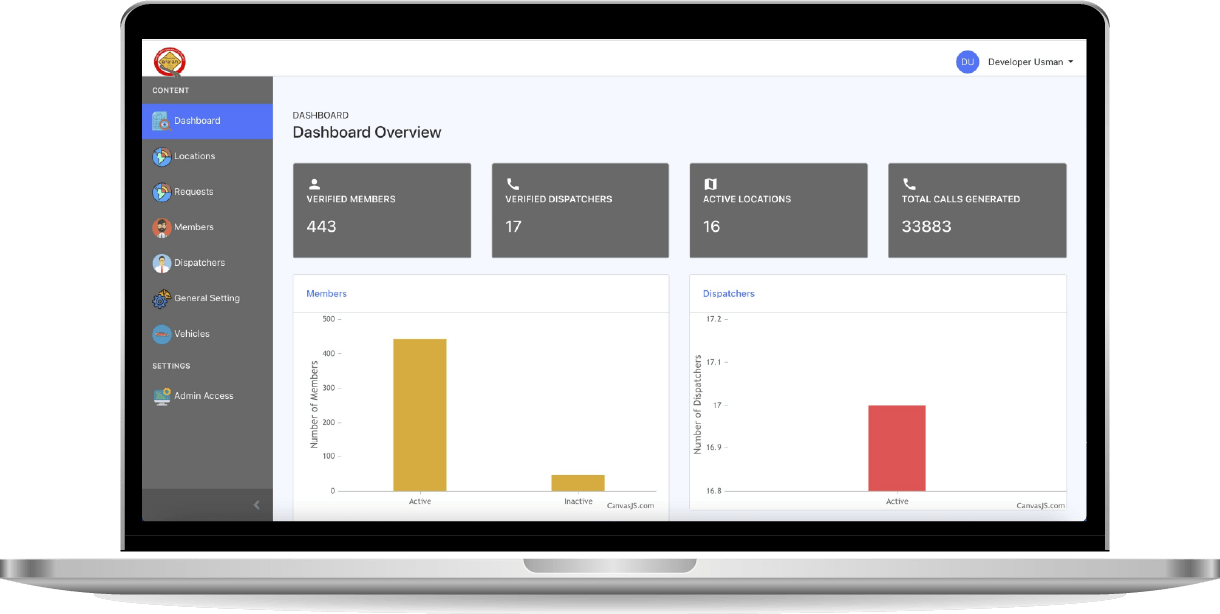Click the SETTINGS sidebar section header
The width and height of the screenshot is (1220, 614).
171,366
